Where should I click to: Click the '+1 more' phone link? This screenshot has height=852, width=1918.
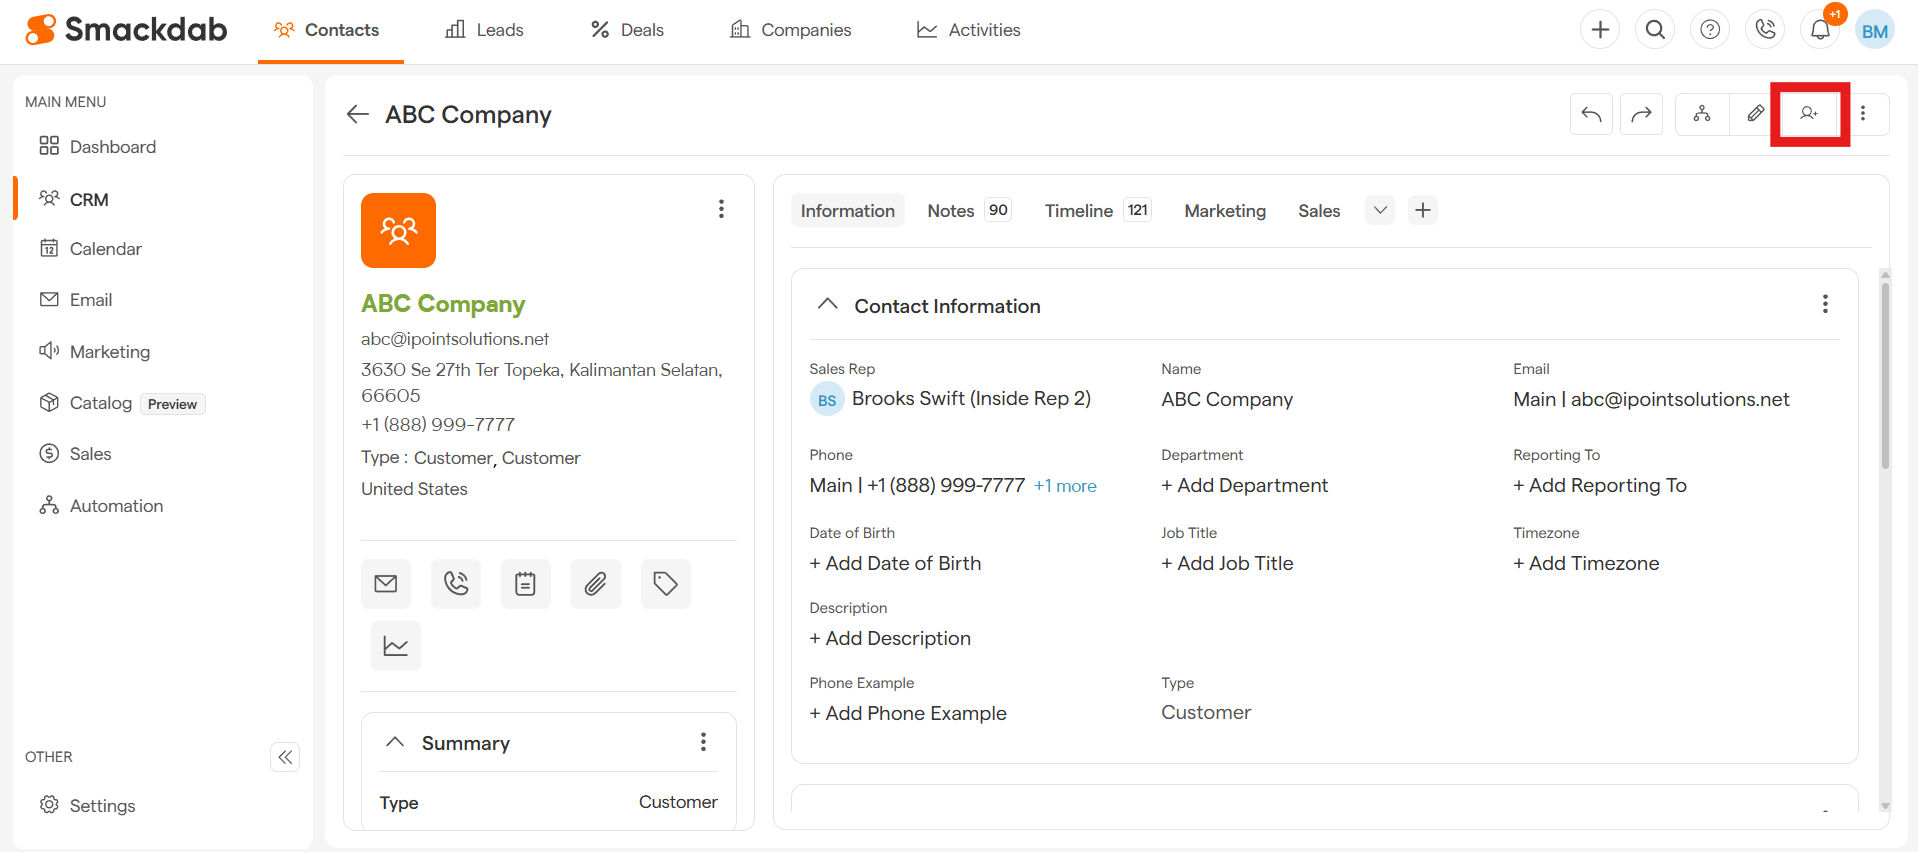[x=1065, y=486]
